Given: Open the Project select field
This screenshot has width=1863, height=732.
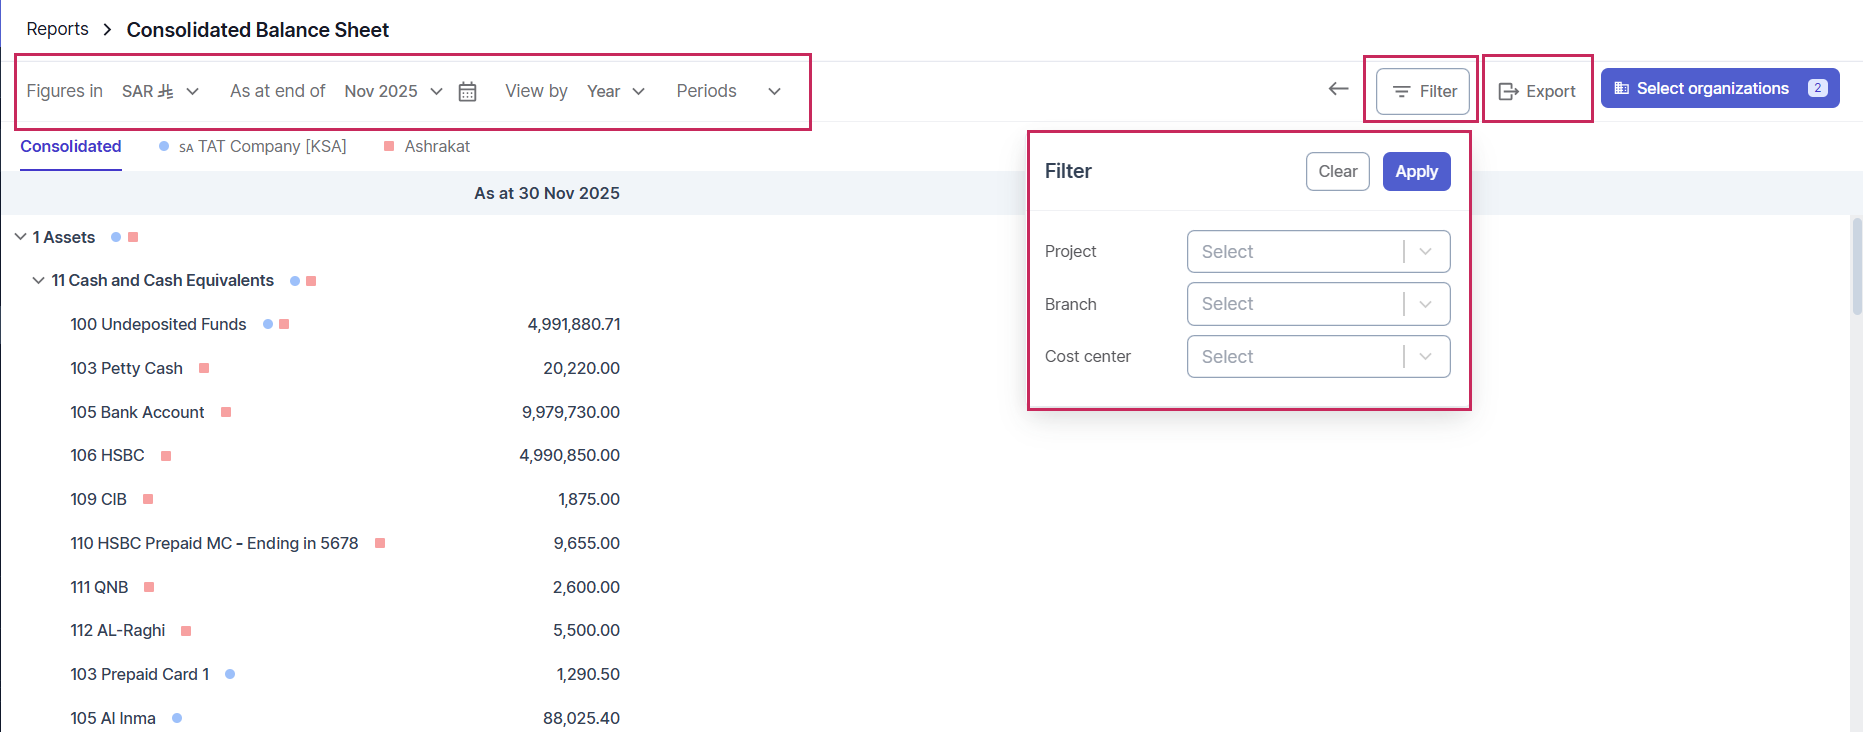Looking at the screenshot, I should tap(1317, 252).
